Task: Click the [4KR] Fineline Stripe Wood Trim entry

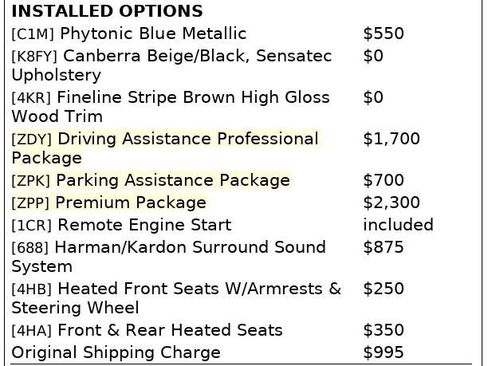Action: point(171,107)
